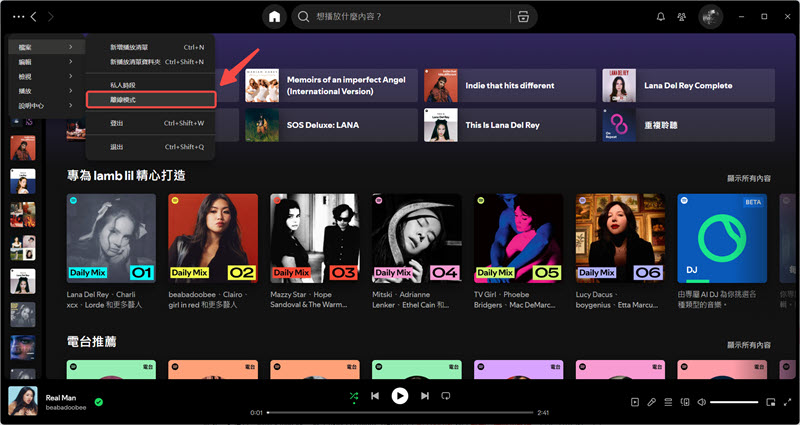Choose 新播放清單資料夾 from the menu

click(151, 62)
